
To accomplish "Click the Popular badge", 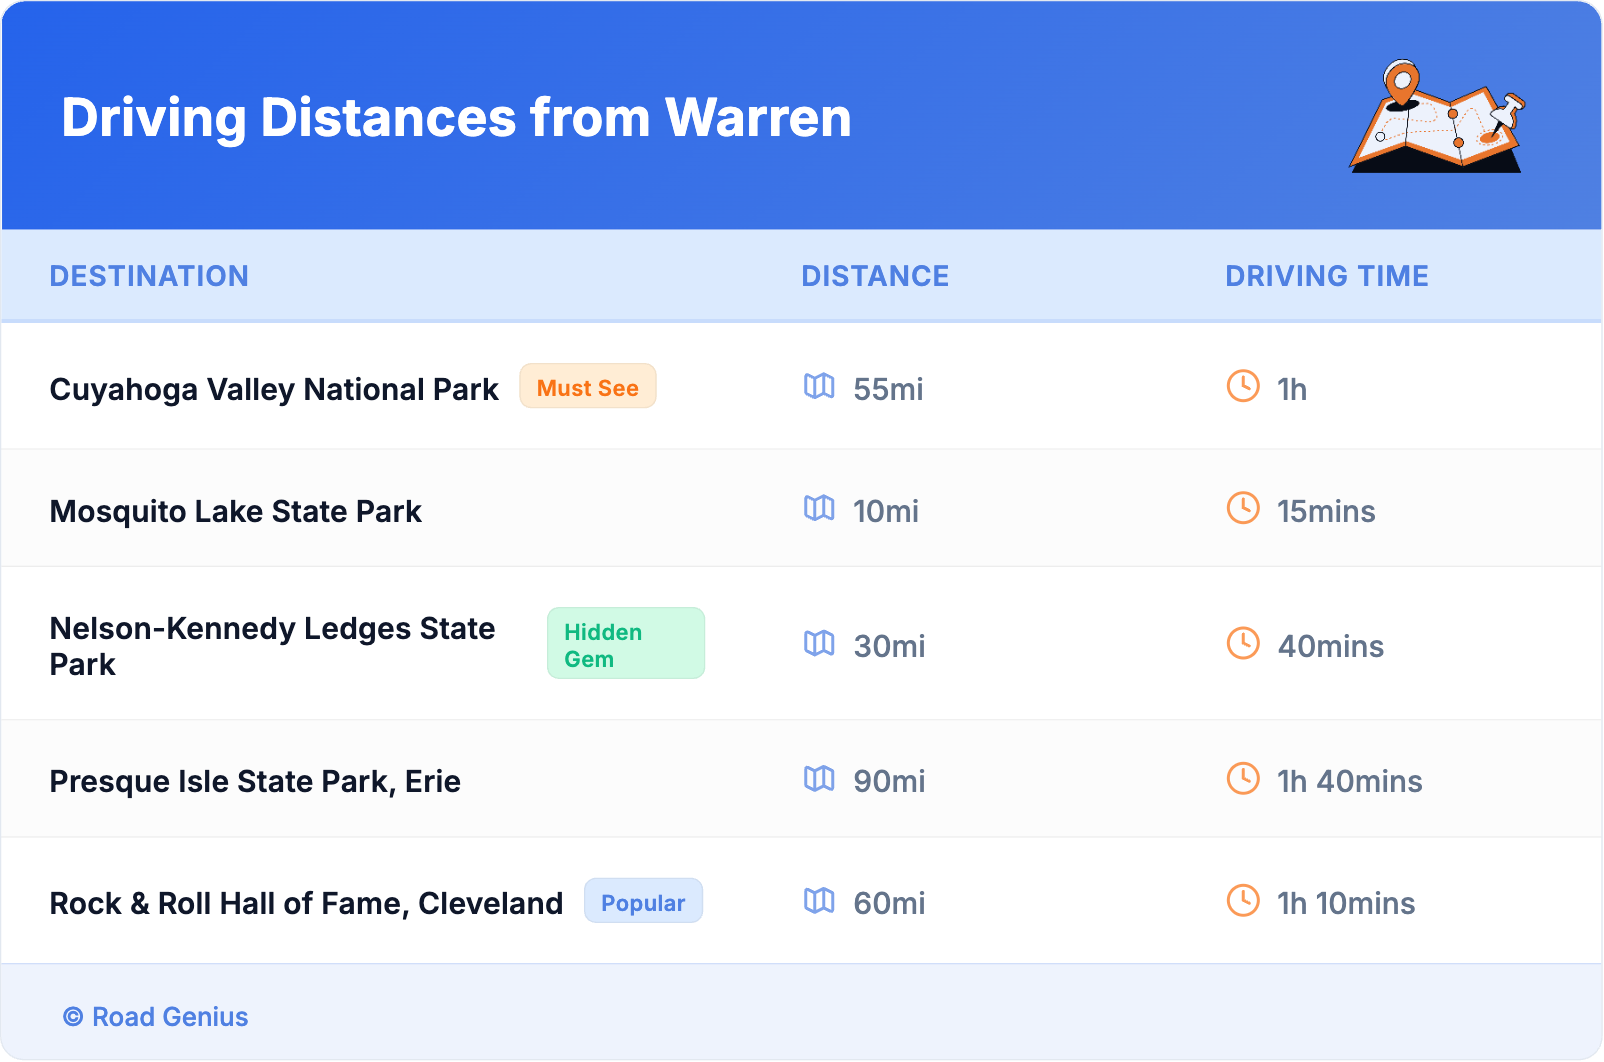I will [643, 902].
